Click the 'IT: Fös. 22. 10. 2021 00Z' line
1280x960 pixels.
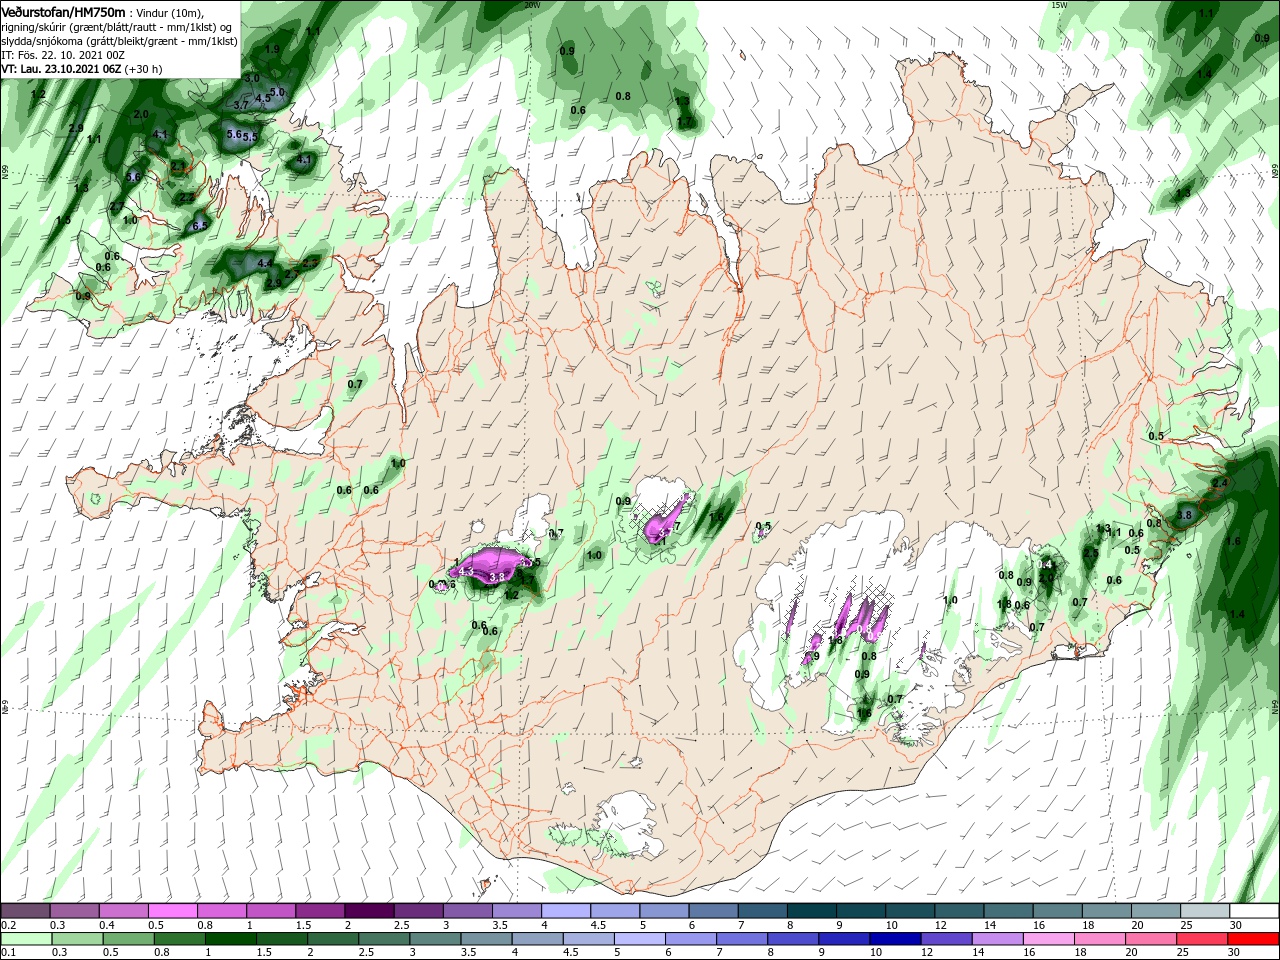click(x=63, y=55)
